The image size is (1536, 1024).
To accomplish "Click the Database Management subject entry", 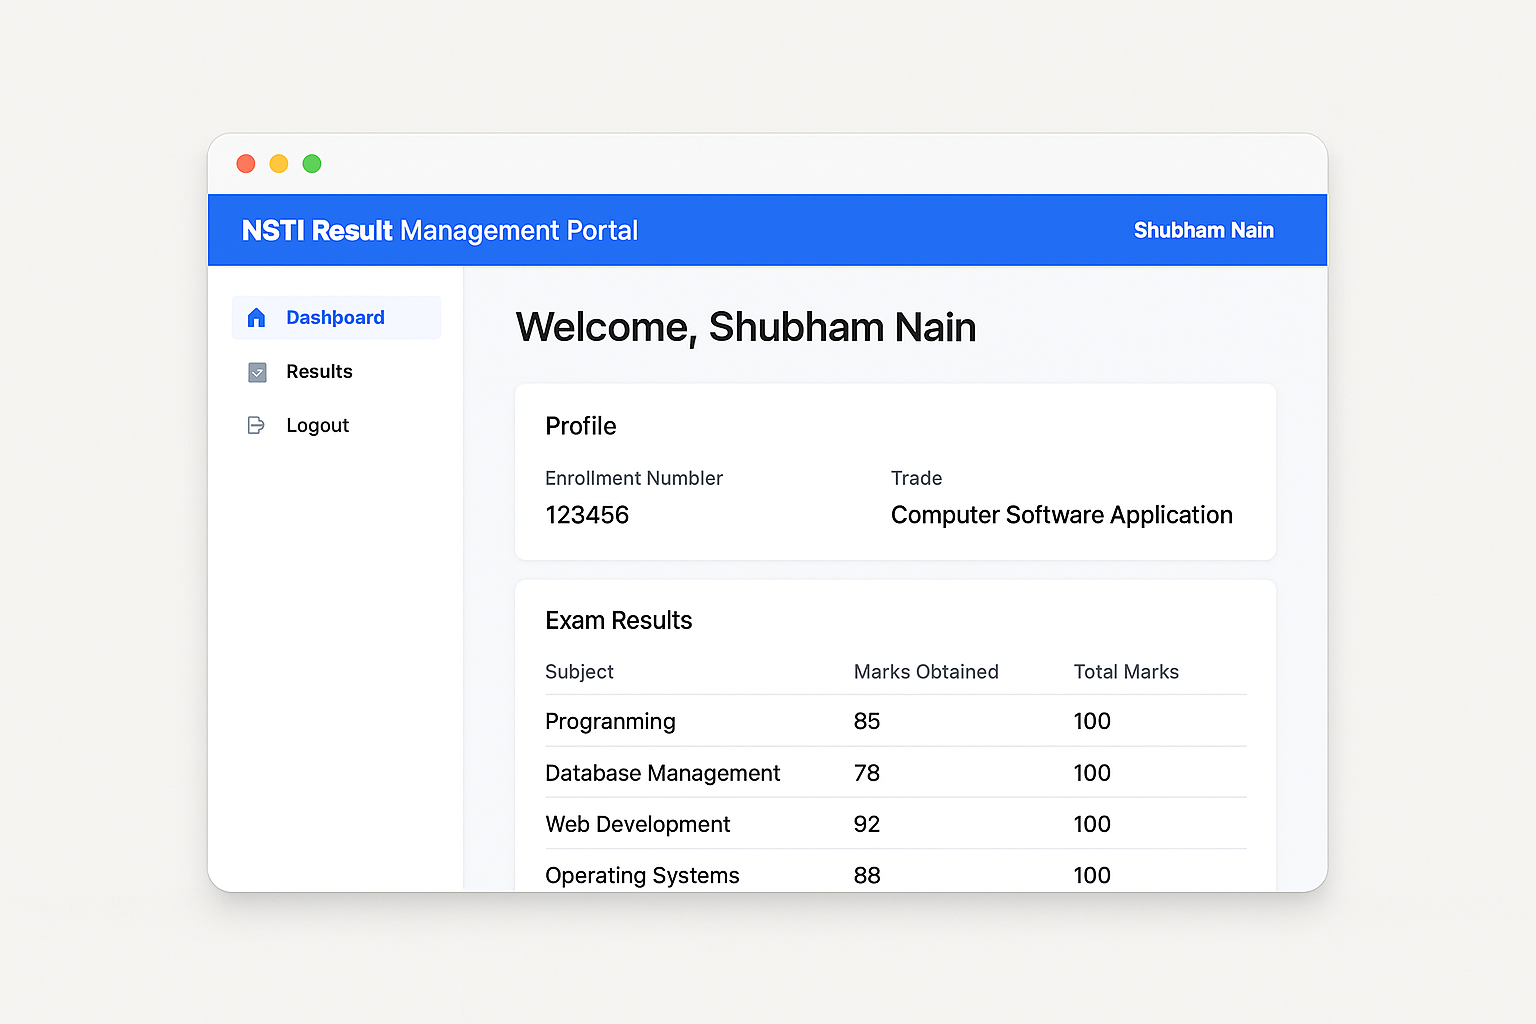I will [x=662, y=772].
